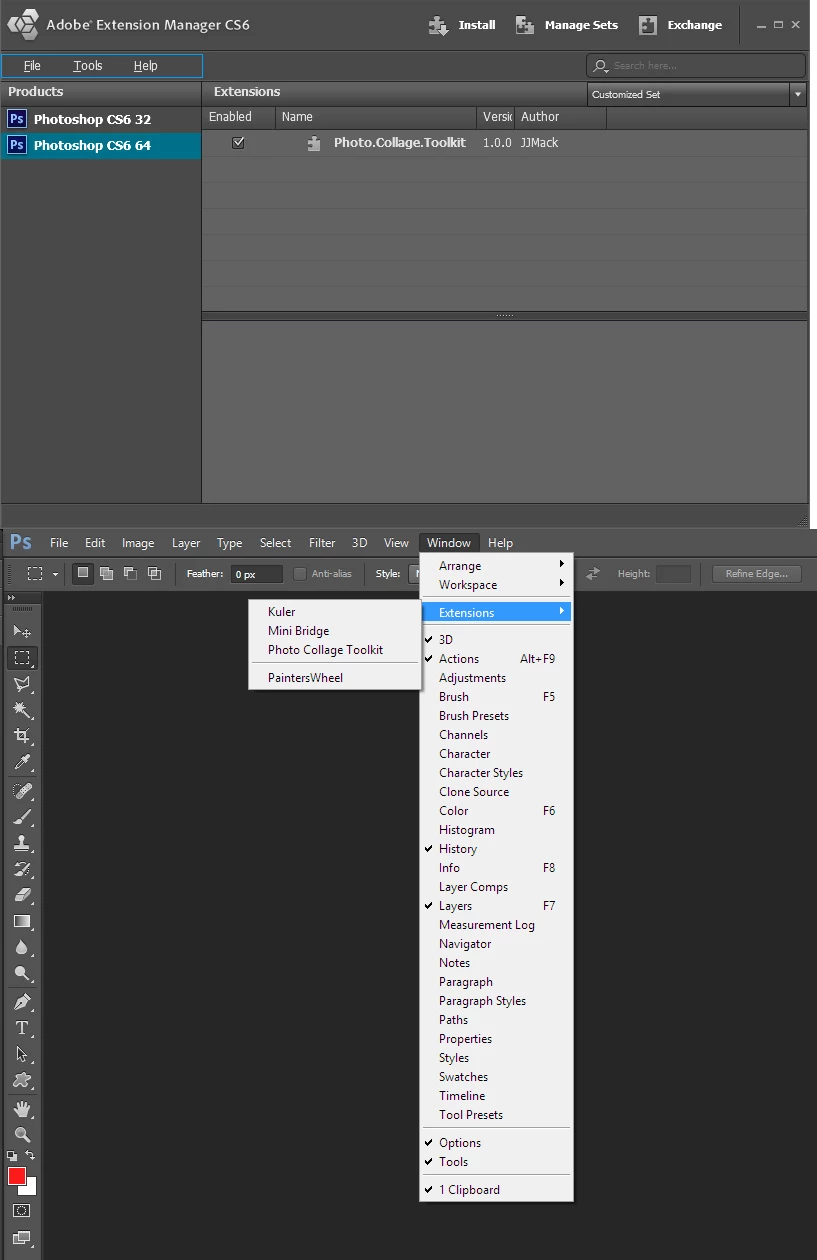Click the Install button
This screenshot has height=1260, width=817.
pos(462,25)
